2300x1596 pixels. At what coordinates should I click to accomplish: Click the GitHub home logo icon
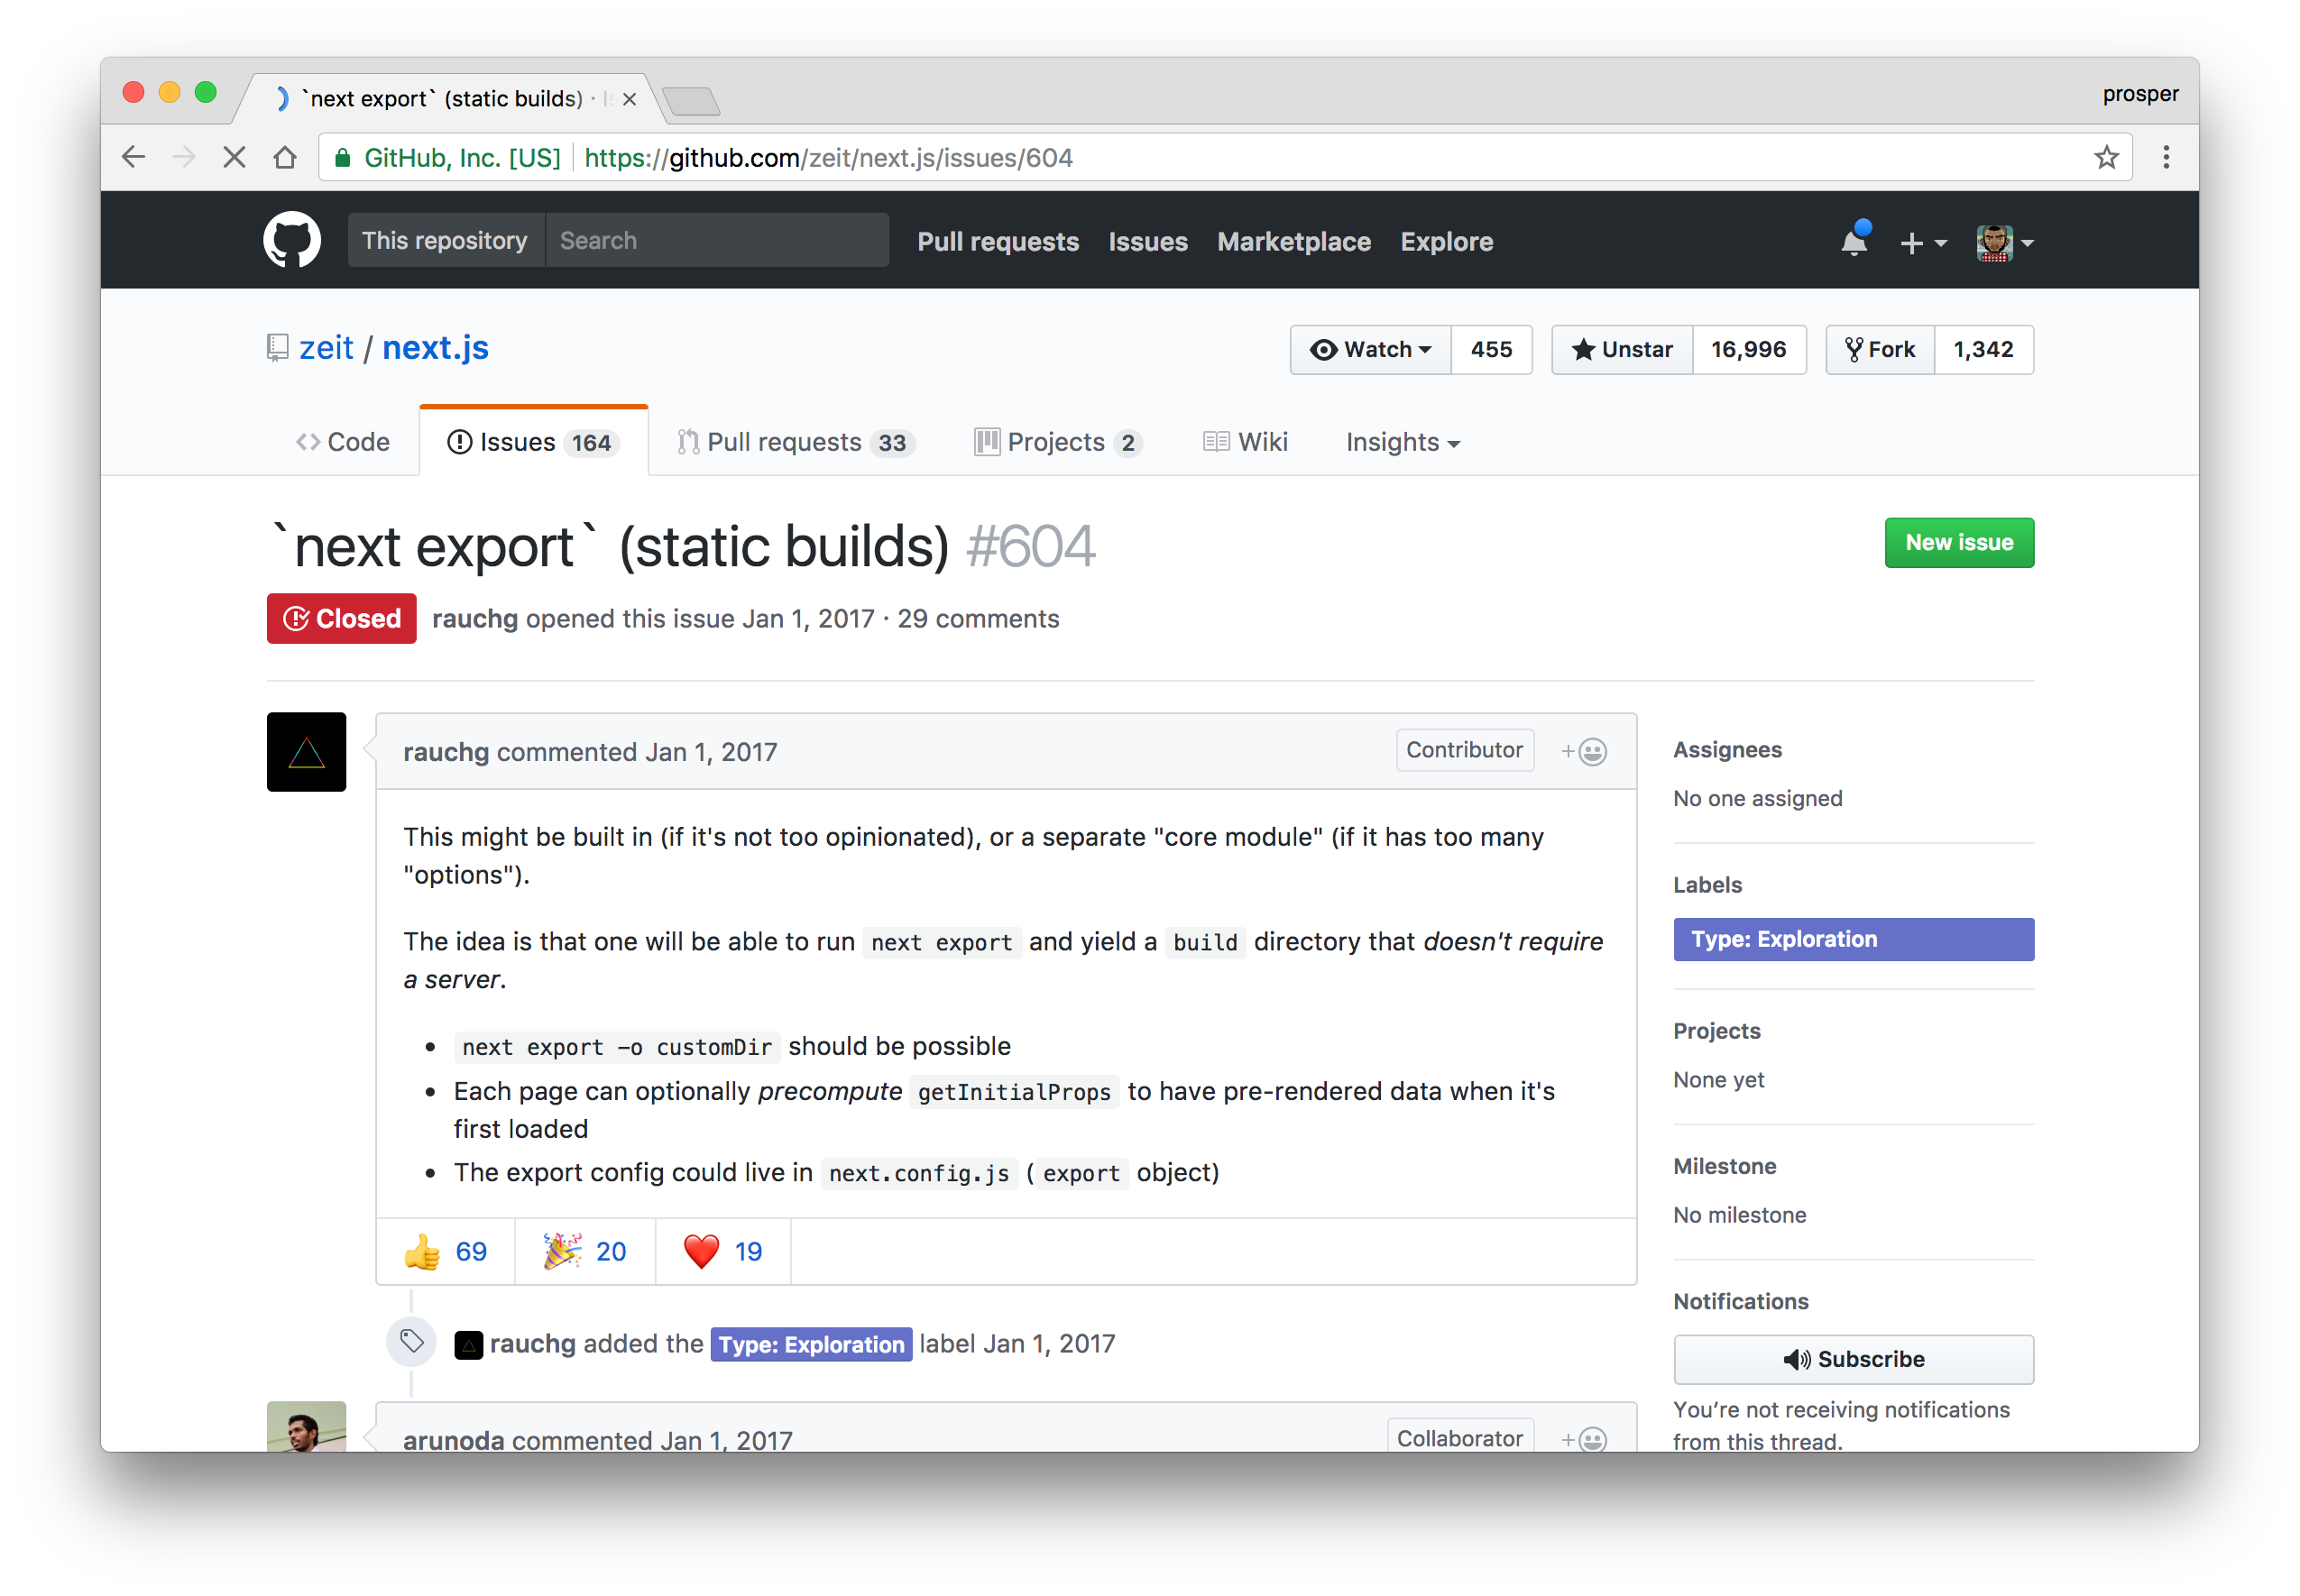tap(294, 242)
